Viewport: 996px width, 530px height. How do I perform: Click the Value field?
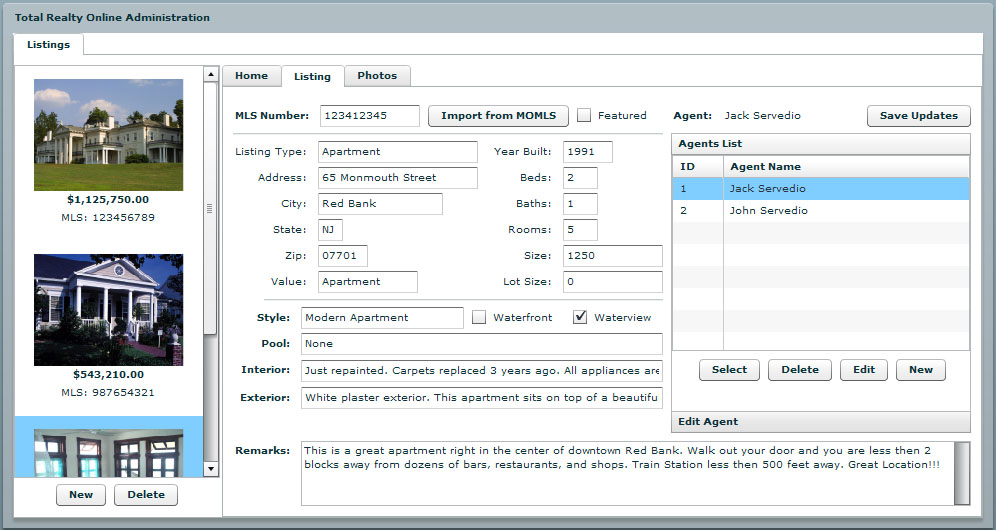point(368,282)
